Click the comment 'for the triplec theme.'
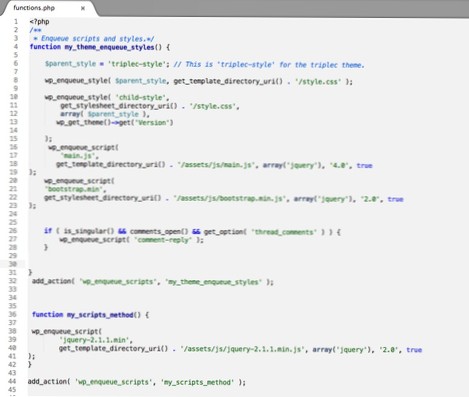This screenshot has height=397, width=469. [322, 65]
